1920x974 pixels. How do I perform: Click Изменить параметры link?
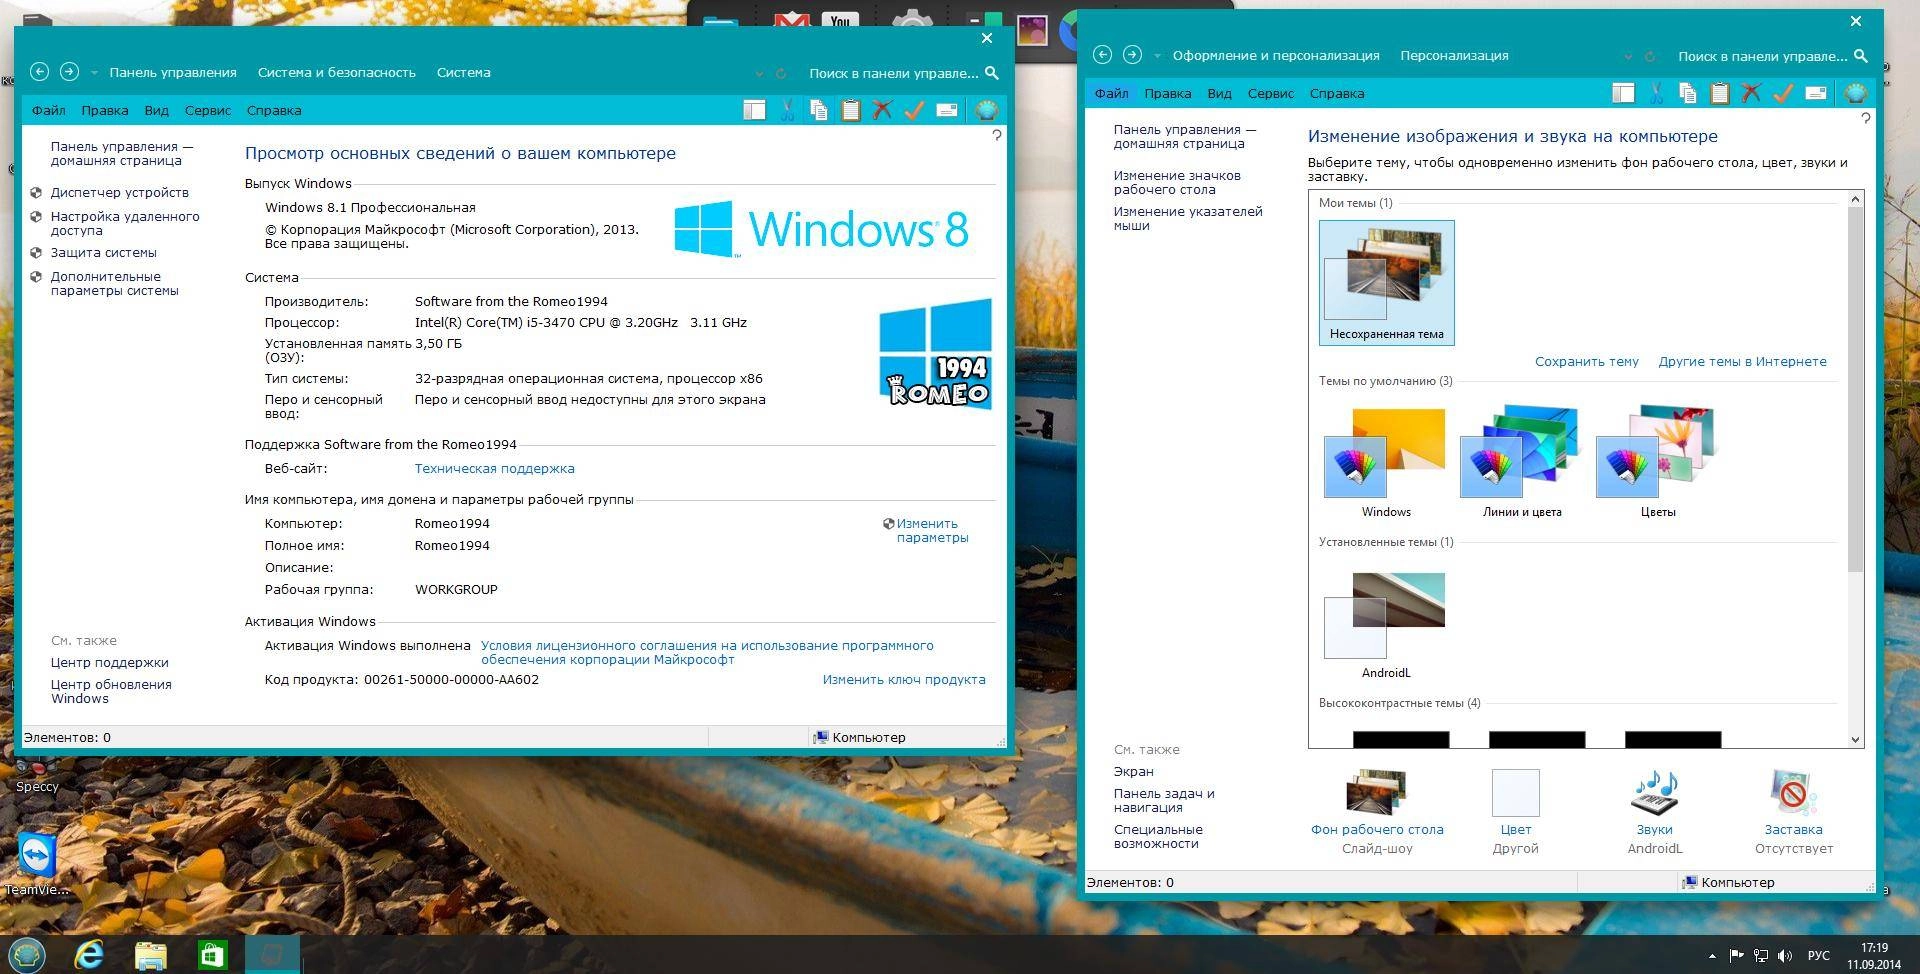coord(932,530)
